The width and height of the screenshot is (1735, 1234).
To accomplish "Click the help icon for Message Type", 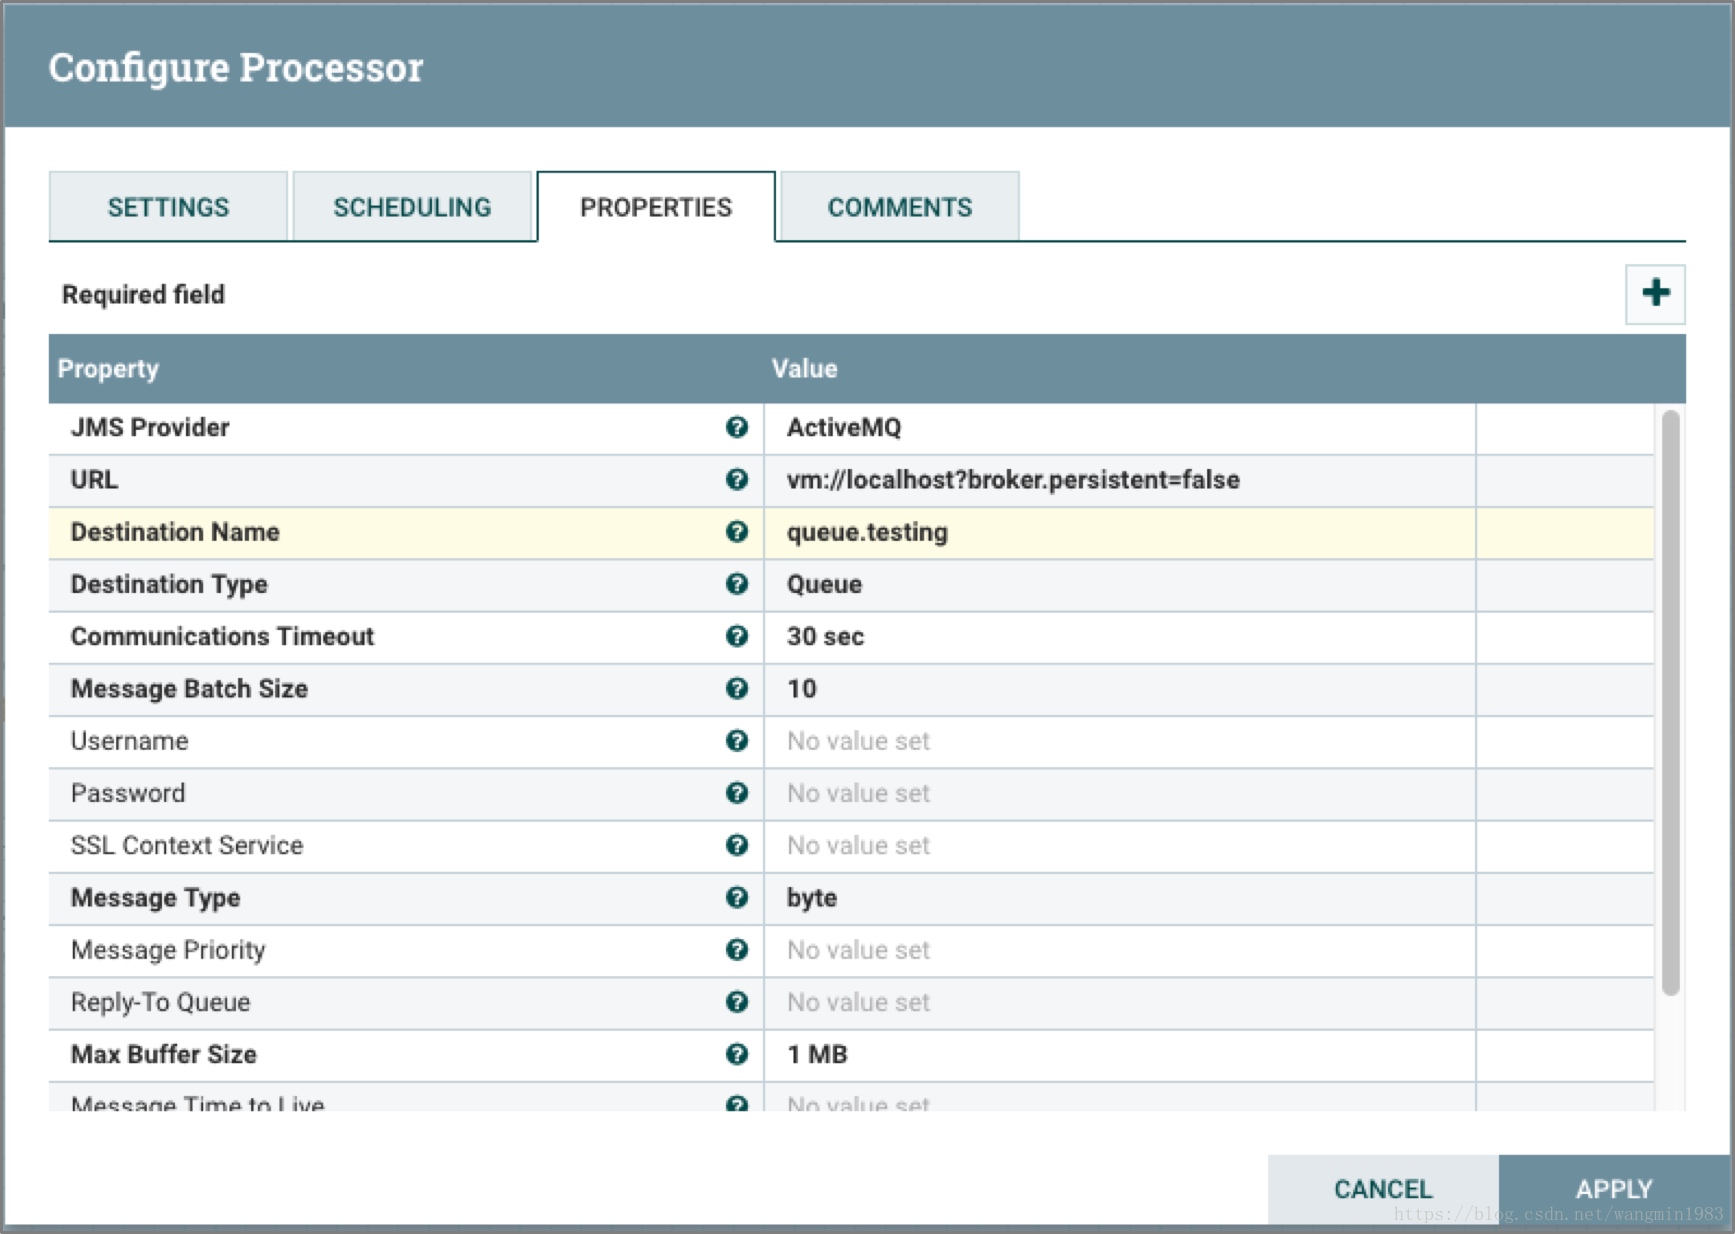I will (737, 897).
